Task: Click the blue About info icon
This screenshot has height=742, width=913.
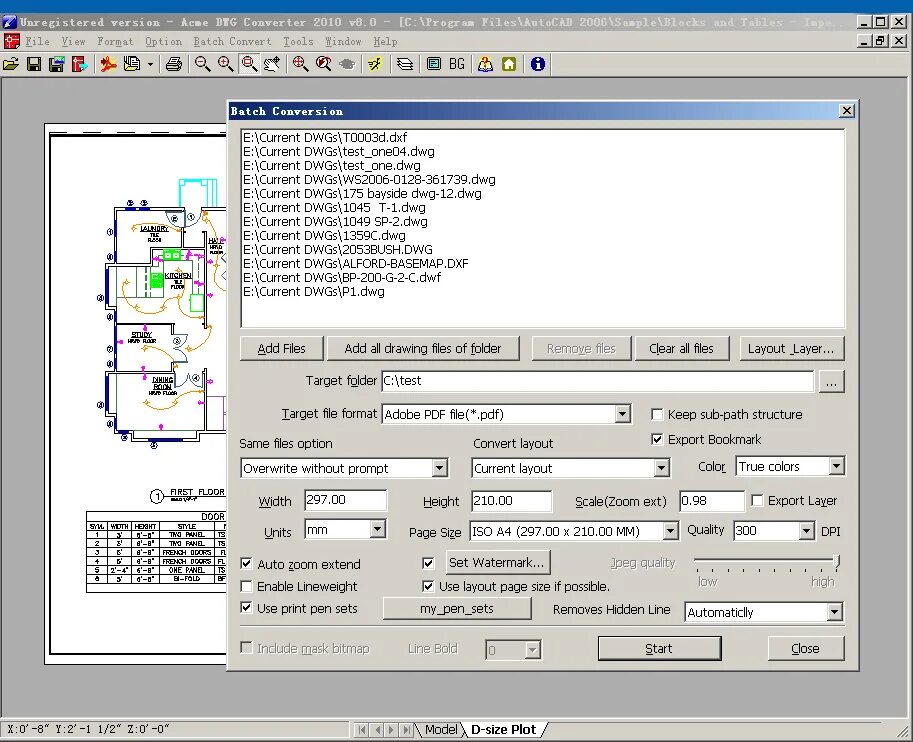Action: (537, 64)
